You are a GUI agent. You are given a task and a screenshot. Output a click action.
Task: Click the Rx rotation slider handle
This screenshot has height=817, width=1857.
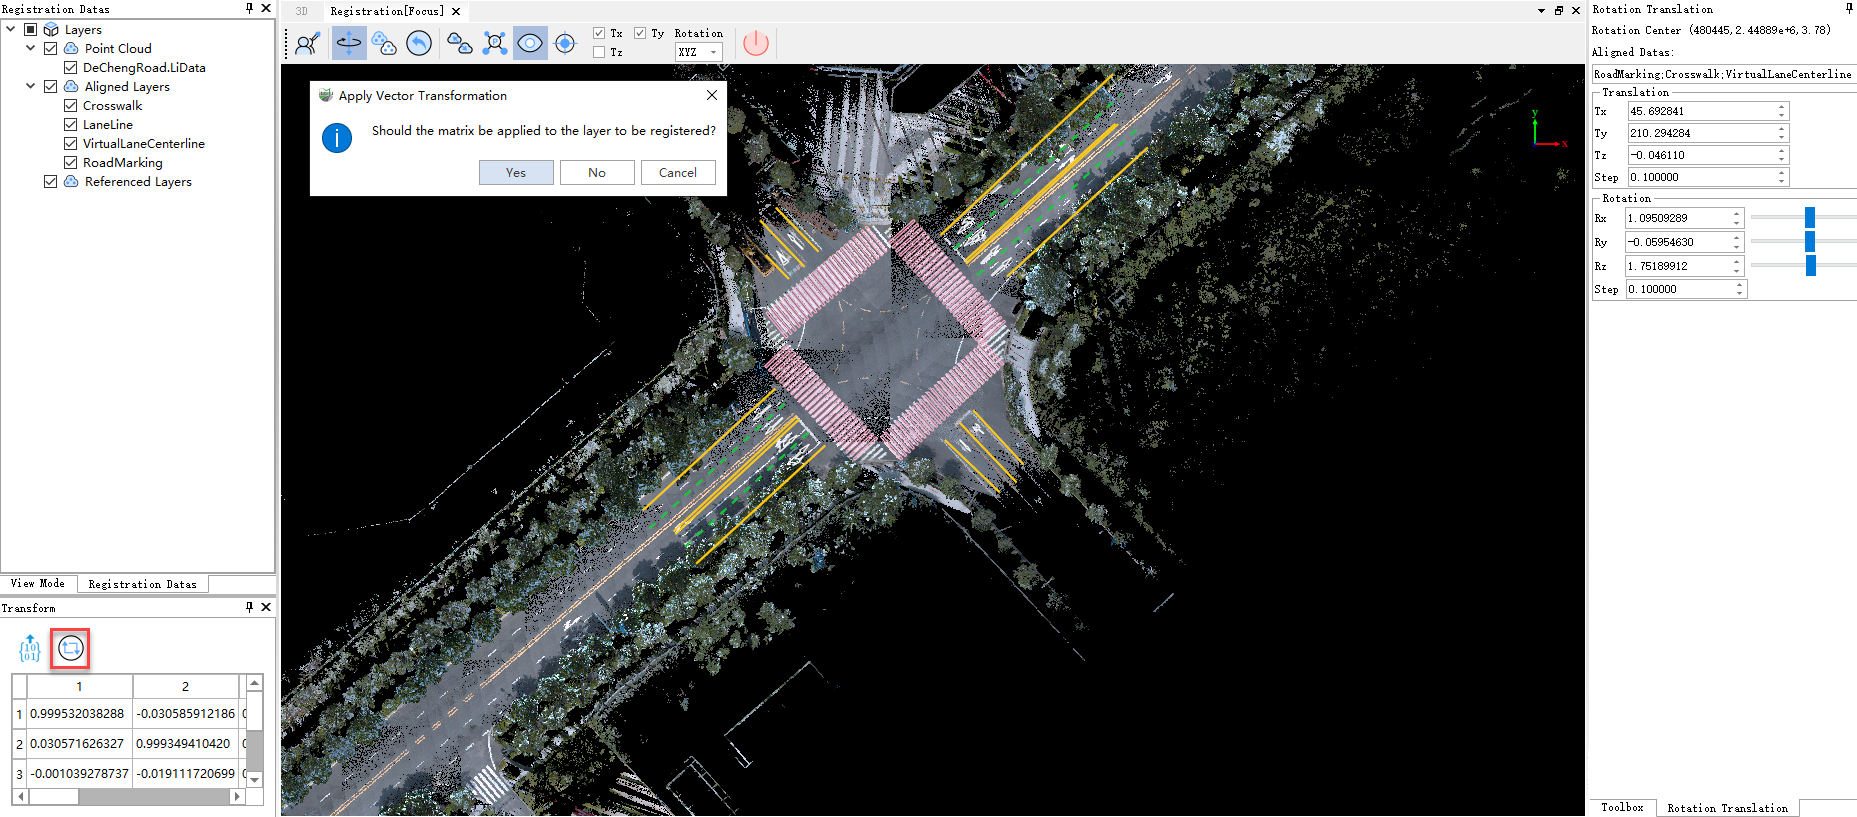tap(1810, 218)
